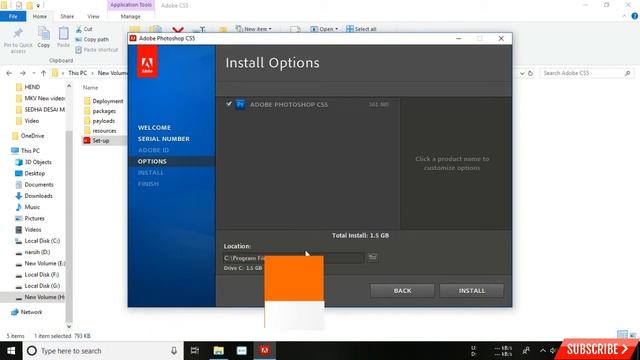Open the resources folder

click(100, 131)
